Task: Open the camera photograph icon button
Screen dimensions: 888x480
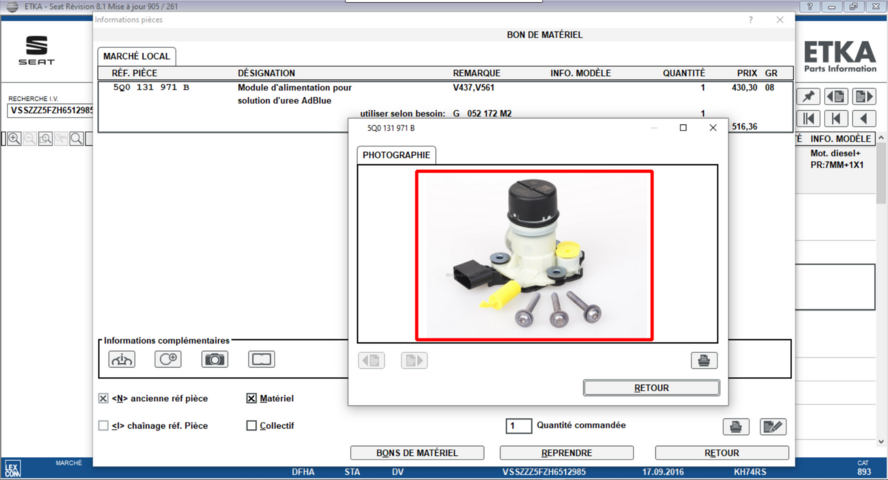Action: click(215, 359)
